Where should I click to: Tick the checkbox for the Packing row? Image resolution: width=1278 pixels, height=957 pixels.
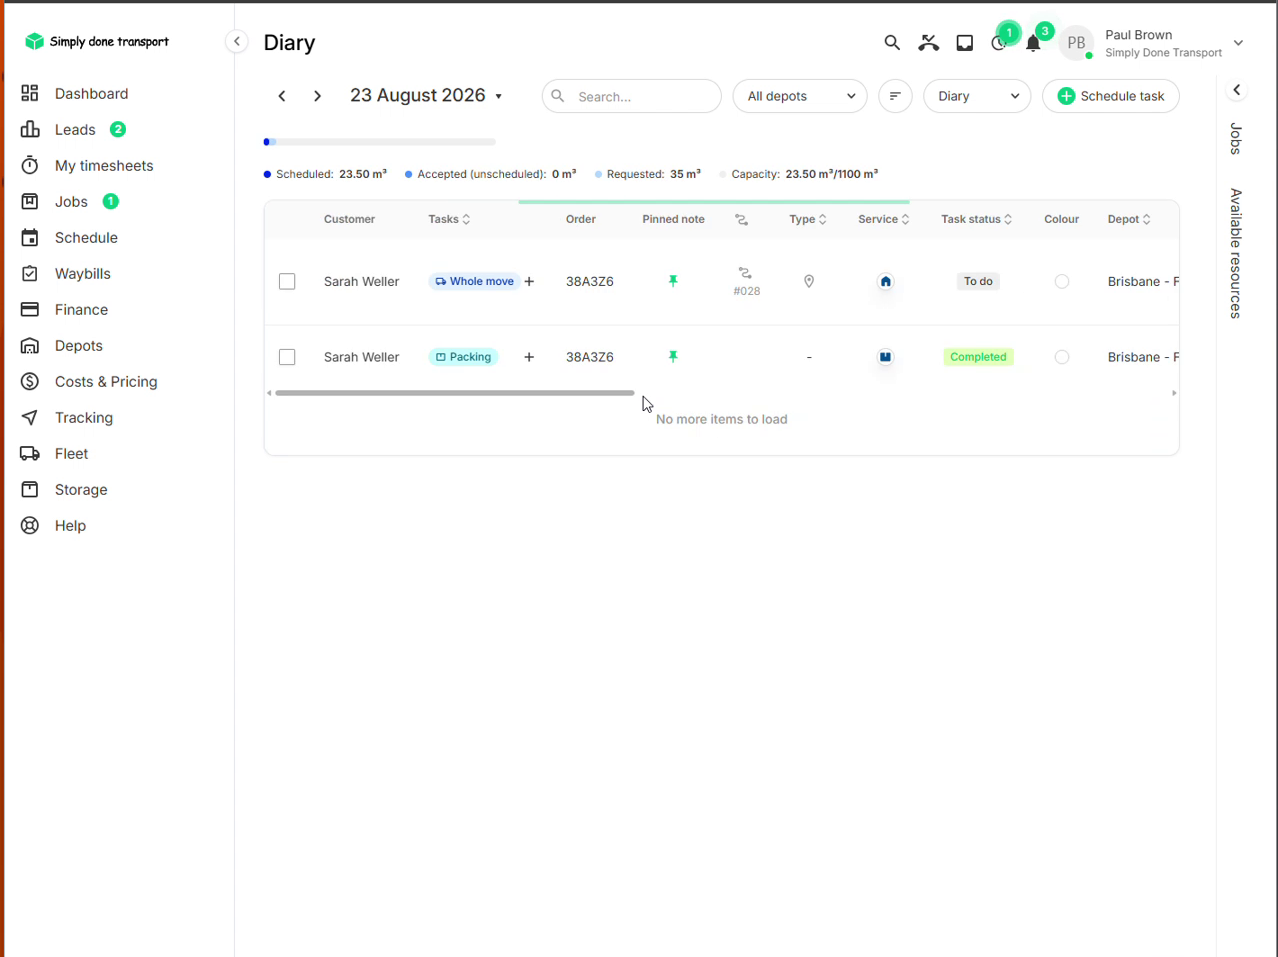[287, 357]
